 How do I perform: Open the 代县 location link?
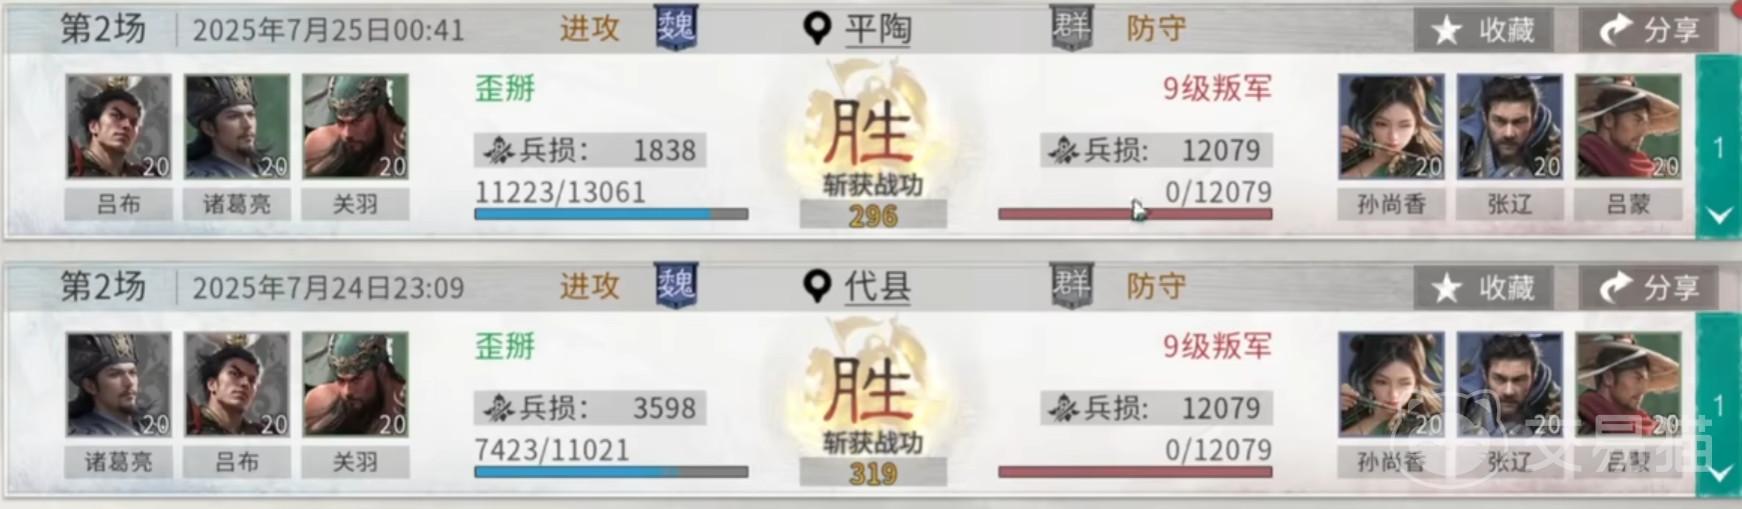[878, 288]
